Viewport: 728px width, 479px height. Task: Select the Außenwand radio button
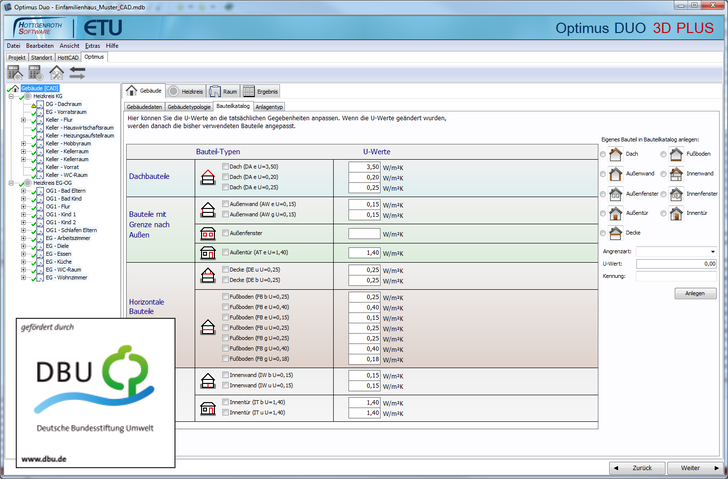tap(602, 174)
